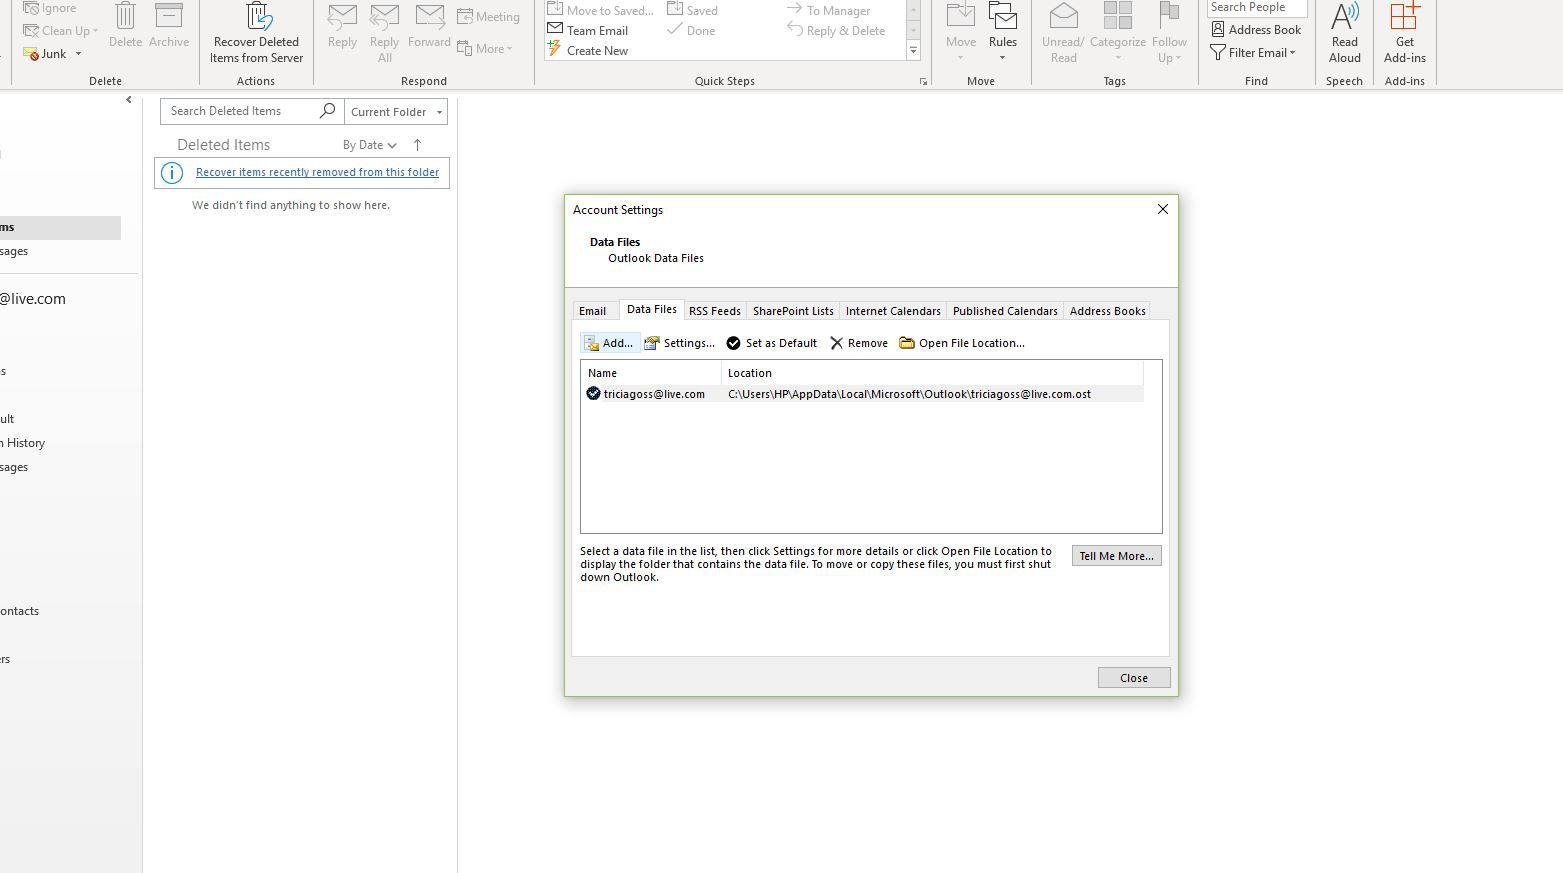Click the Tell Me More button
The image size is (1563, 873).
[1116, 556]
